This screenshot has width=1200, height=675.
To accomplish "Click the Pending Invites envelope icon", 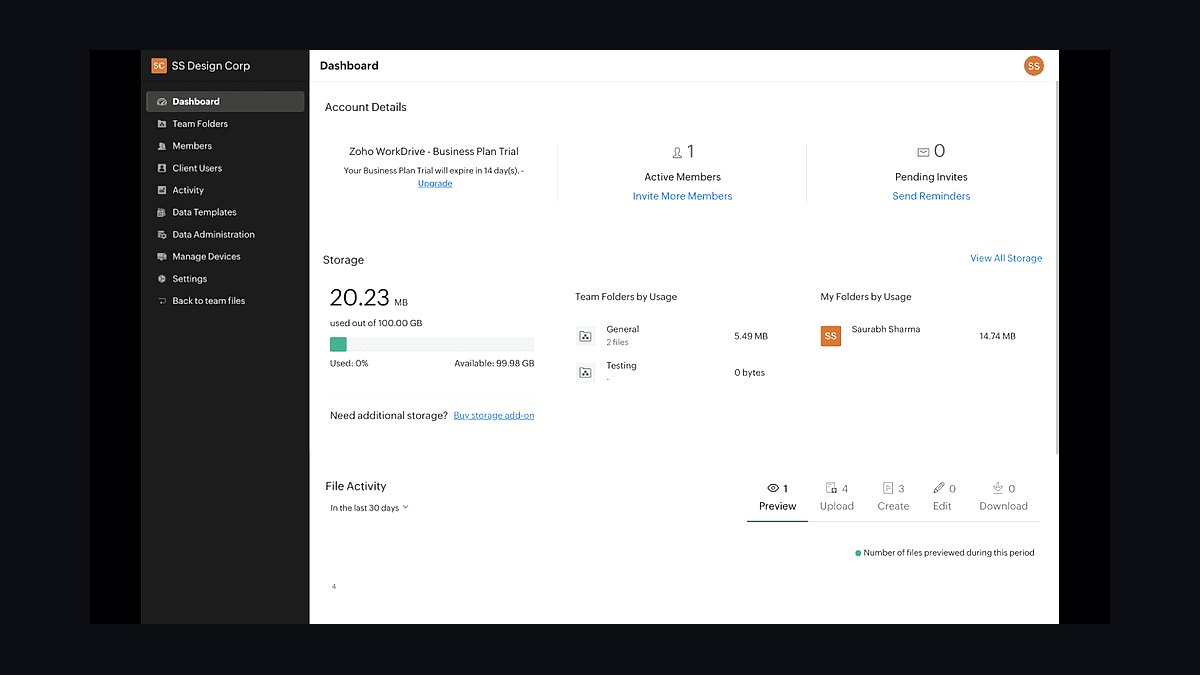I will [923, 152].
